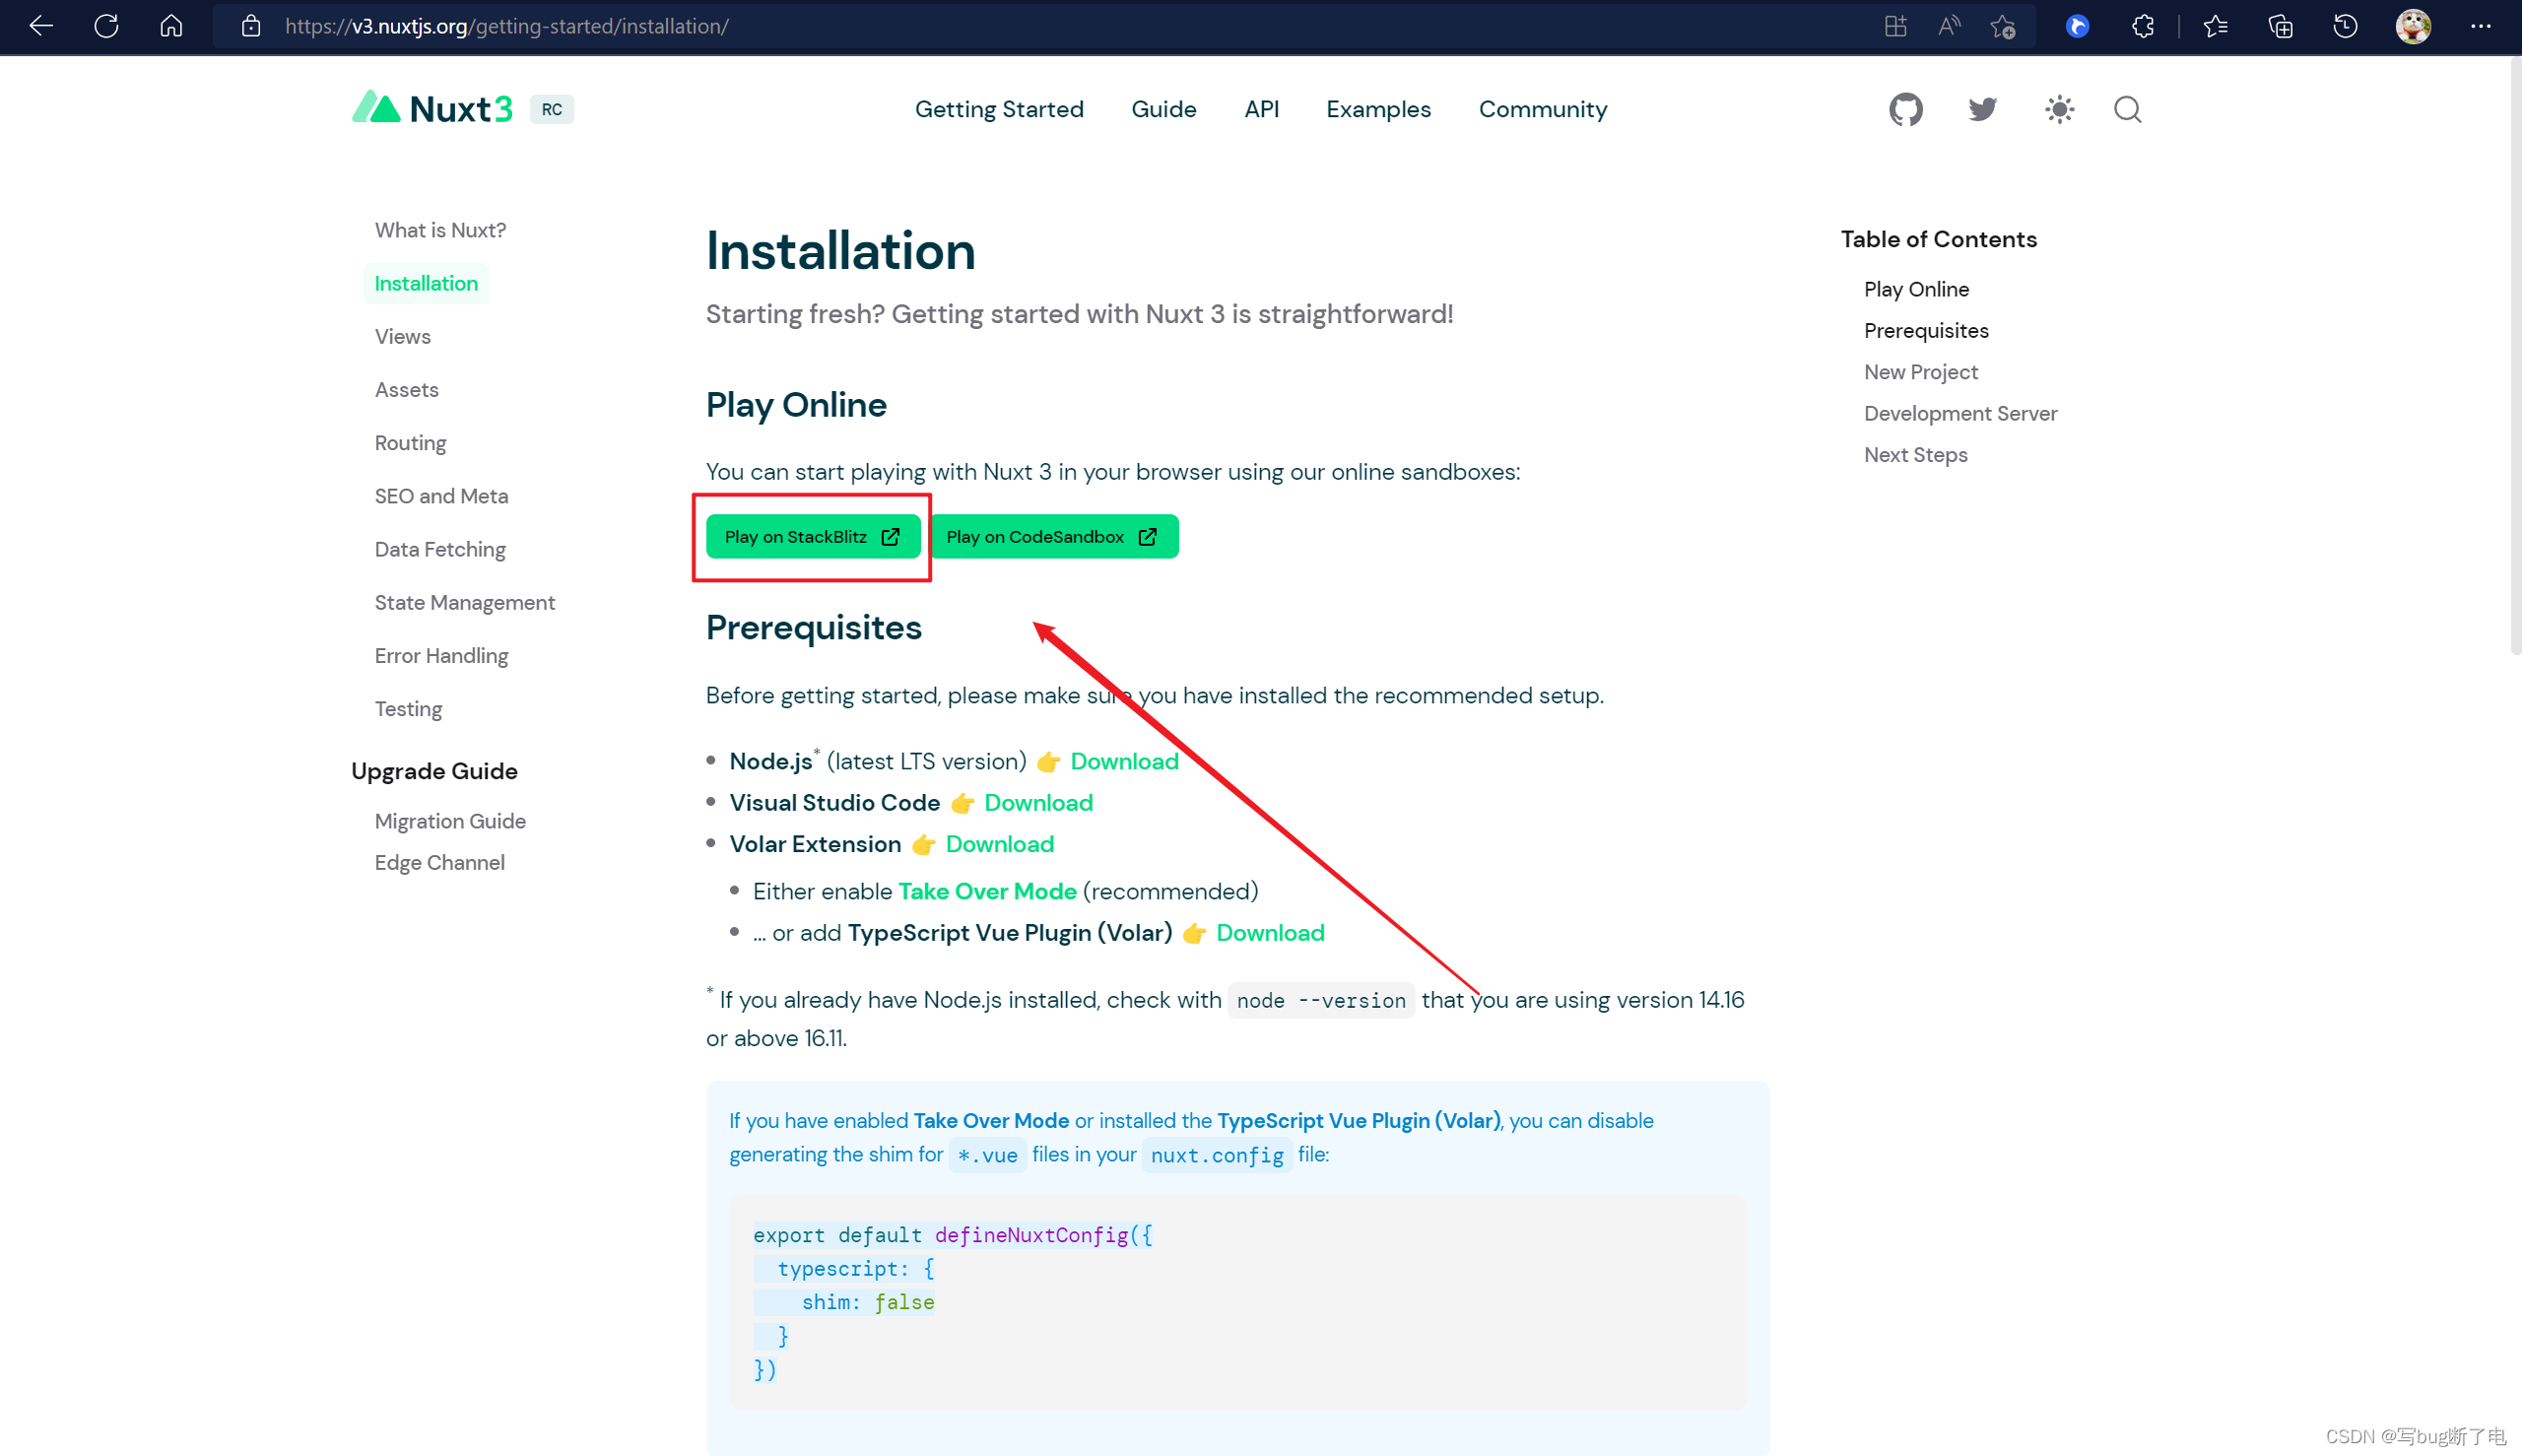Click the RC version badge
The height and width of the screenshot is (1456, 2522).
(552, 109)
